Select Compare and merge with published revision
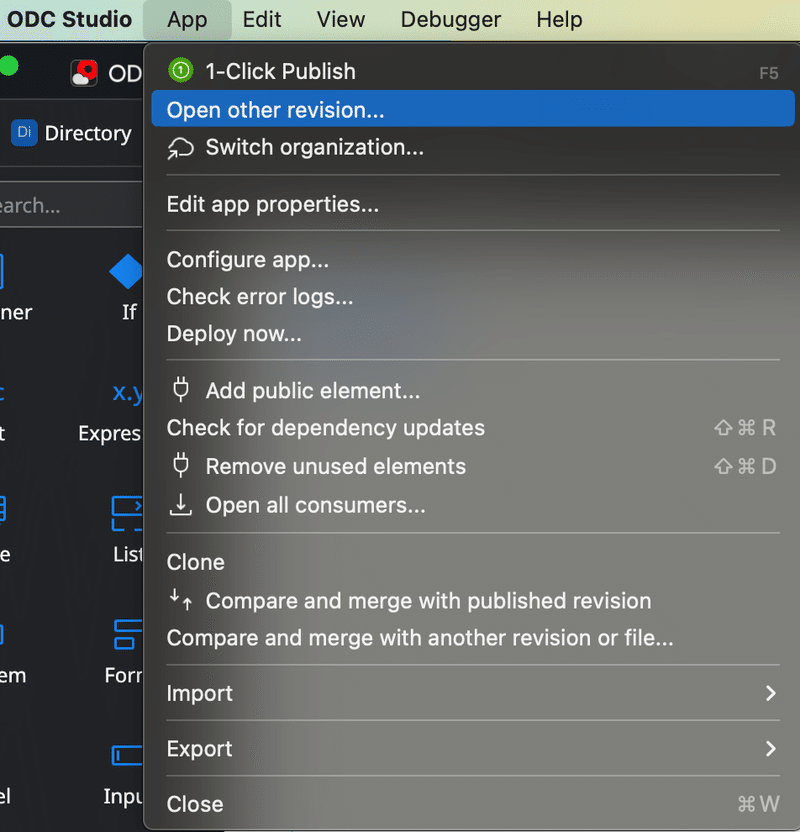This screenshot has width=800, height=832. click(x=473, y=601)
